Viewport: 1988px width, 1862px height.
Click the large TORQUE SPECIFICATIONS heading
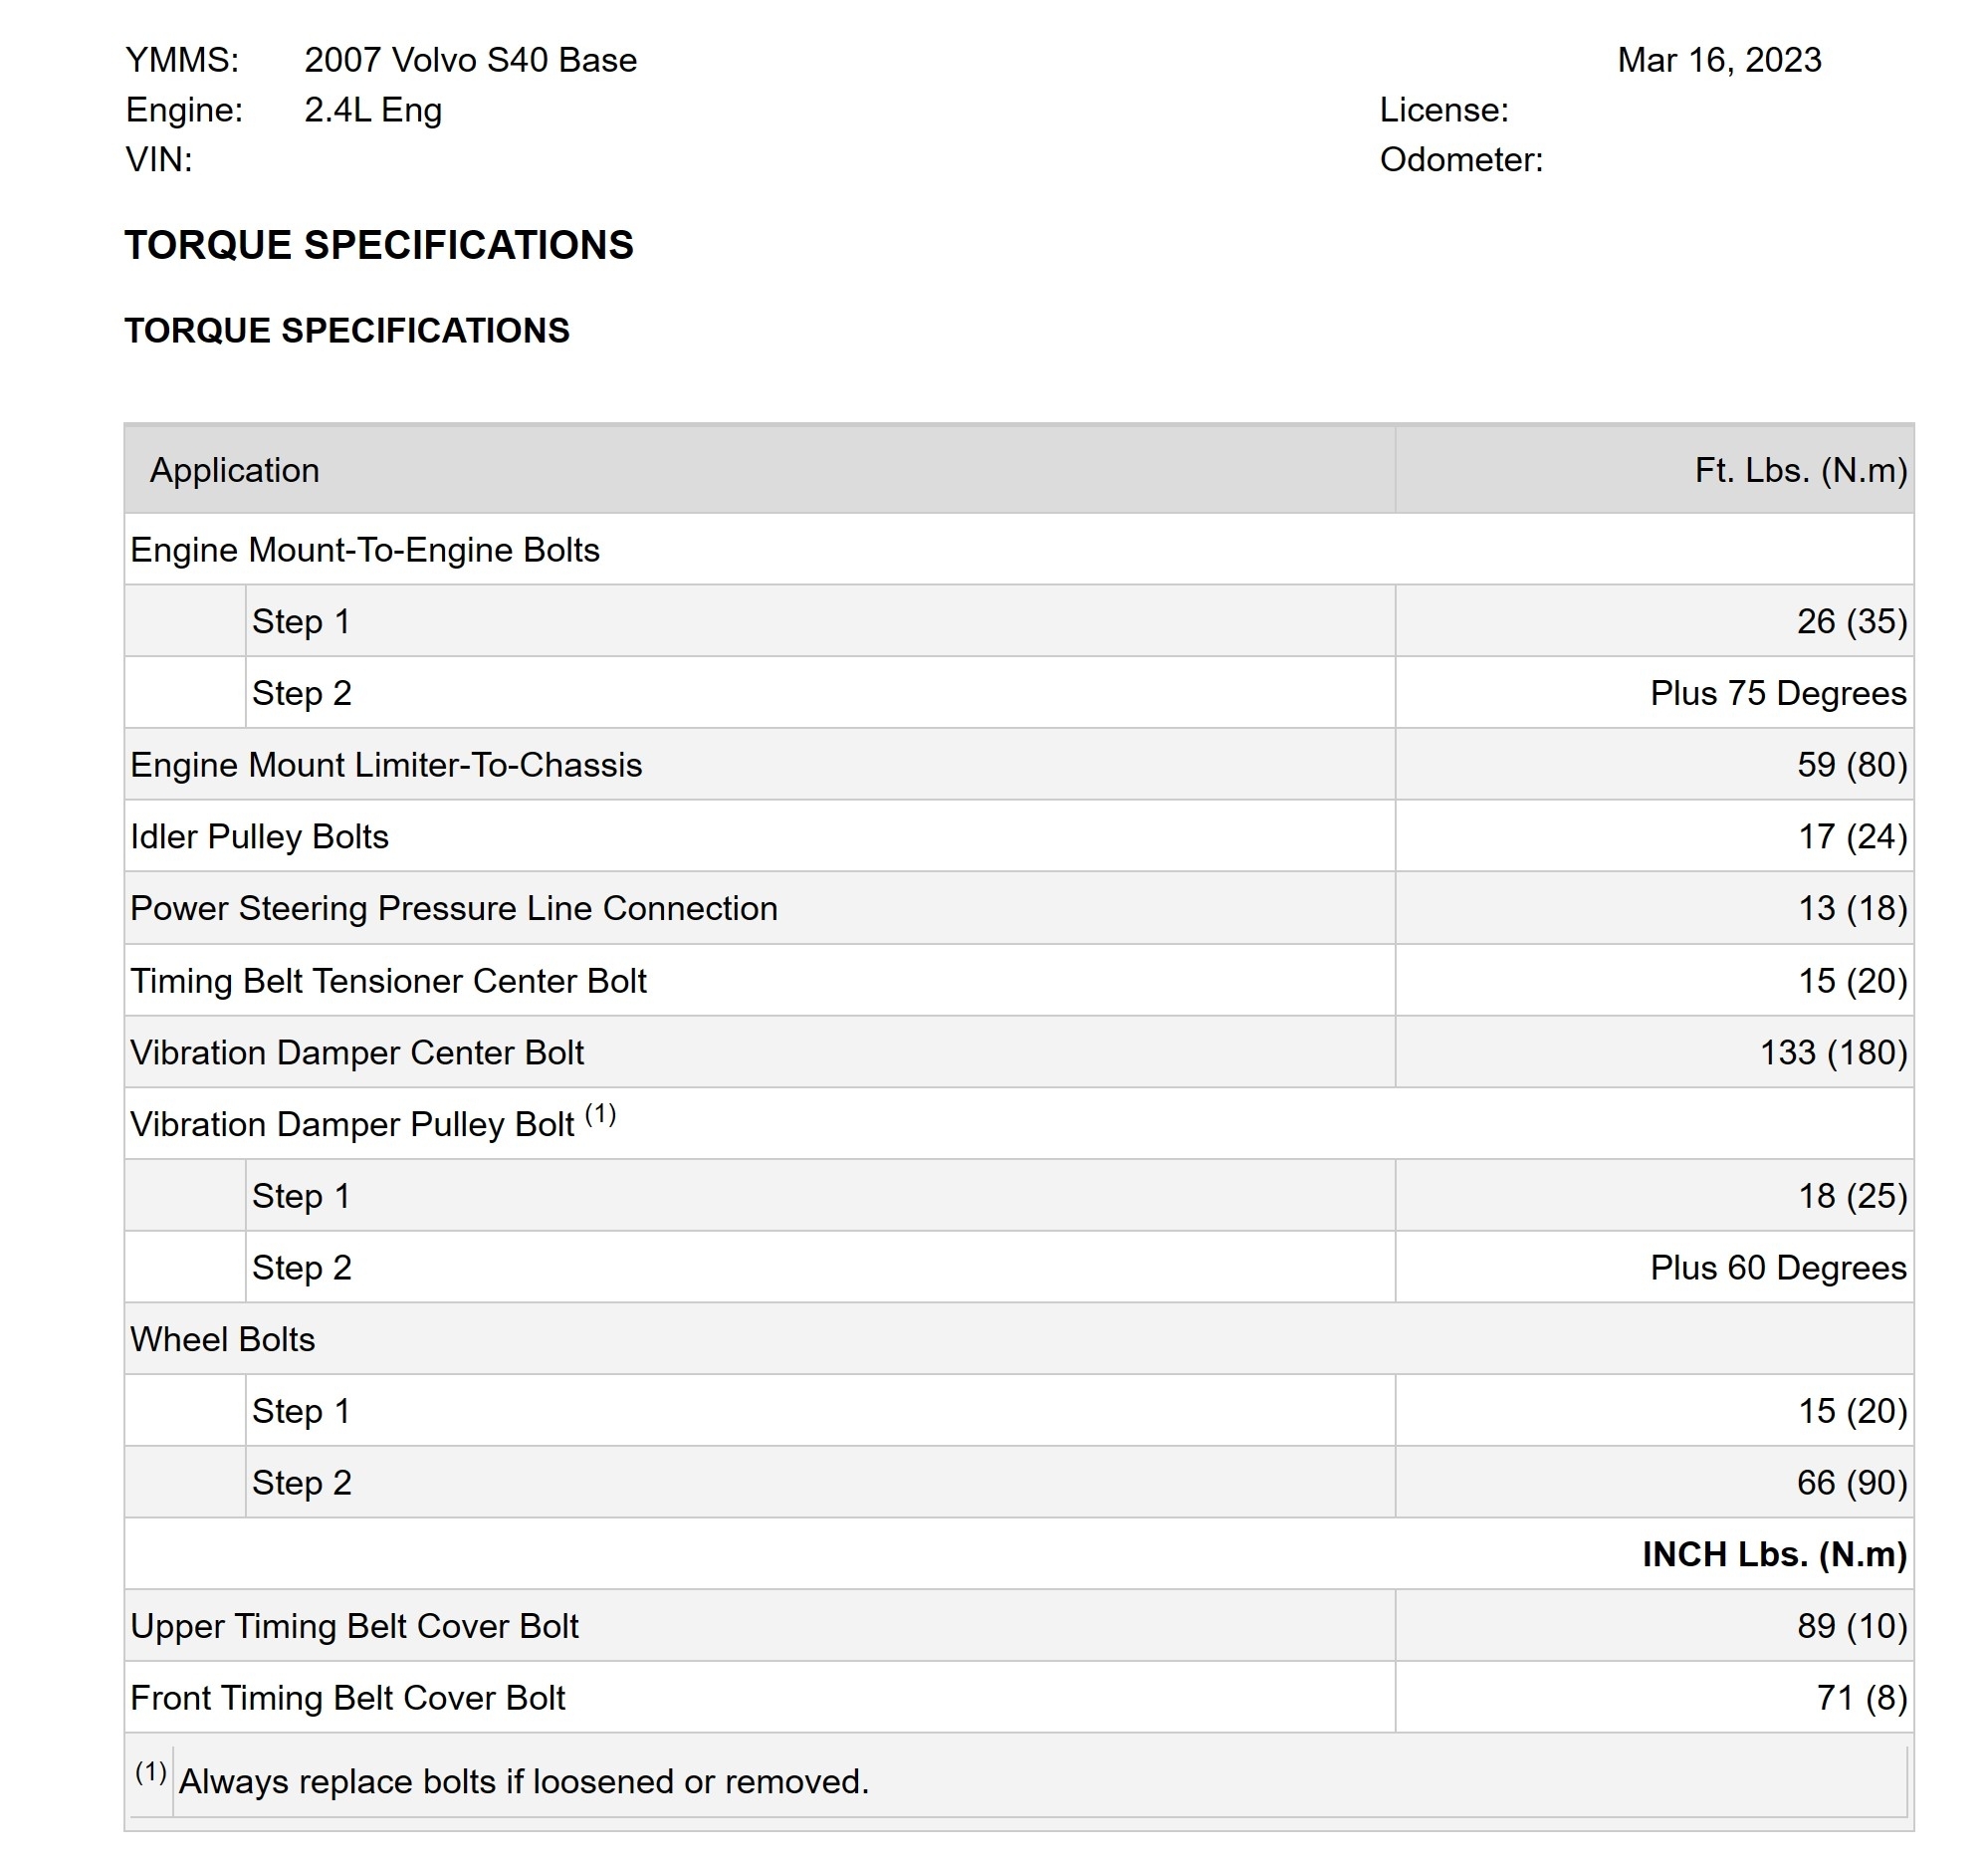(378, 245)
